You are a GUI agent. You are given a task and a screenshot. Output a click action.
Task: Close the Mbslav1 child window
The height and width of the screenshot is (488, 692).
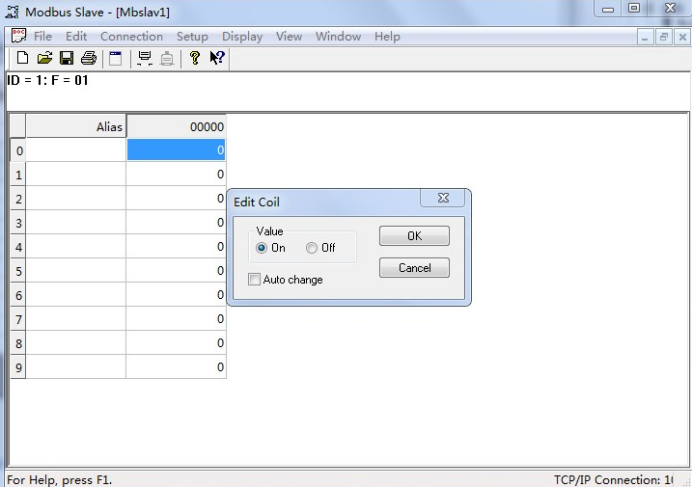[682, 38]
